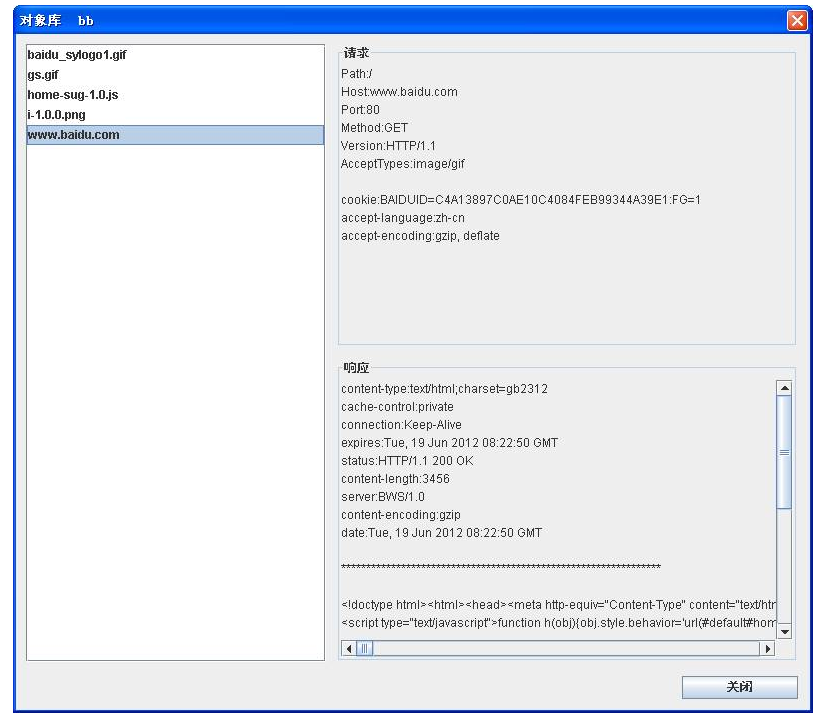Select the gs.gif entry
Viewport: 823px width, 718px height.
44,75
